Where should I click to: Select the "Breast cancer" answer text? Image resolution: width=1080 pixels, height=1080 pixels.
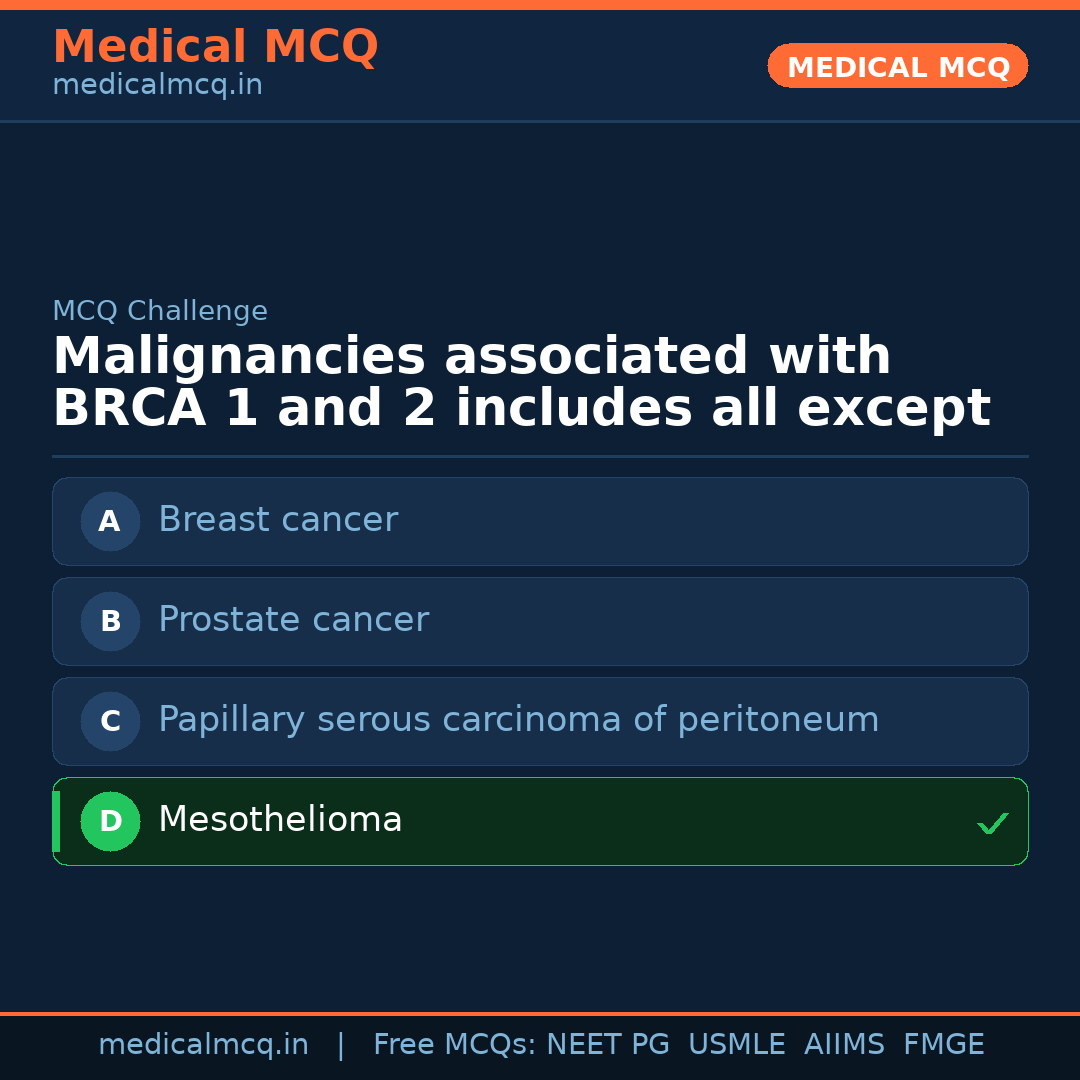point(278,520)
